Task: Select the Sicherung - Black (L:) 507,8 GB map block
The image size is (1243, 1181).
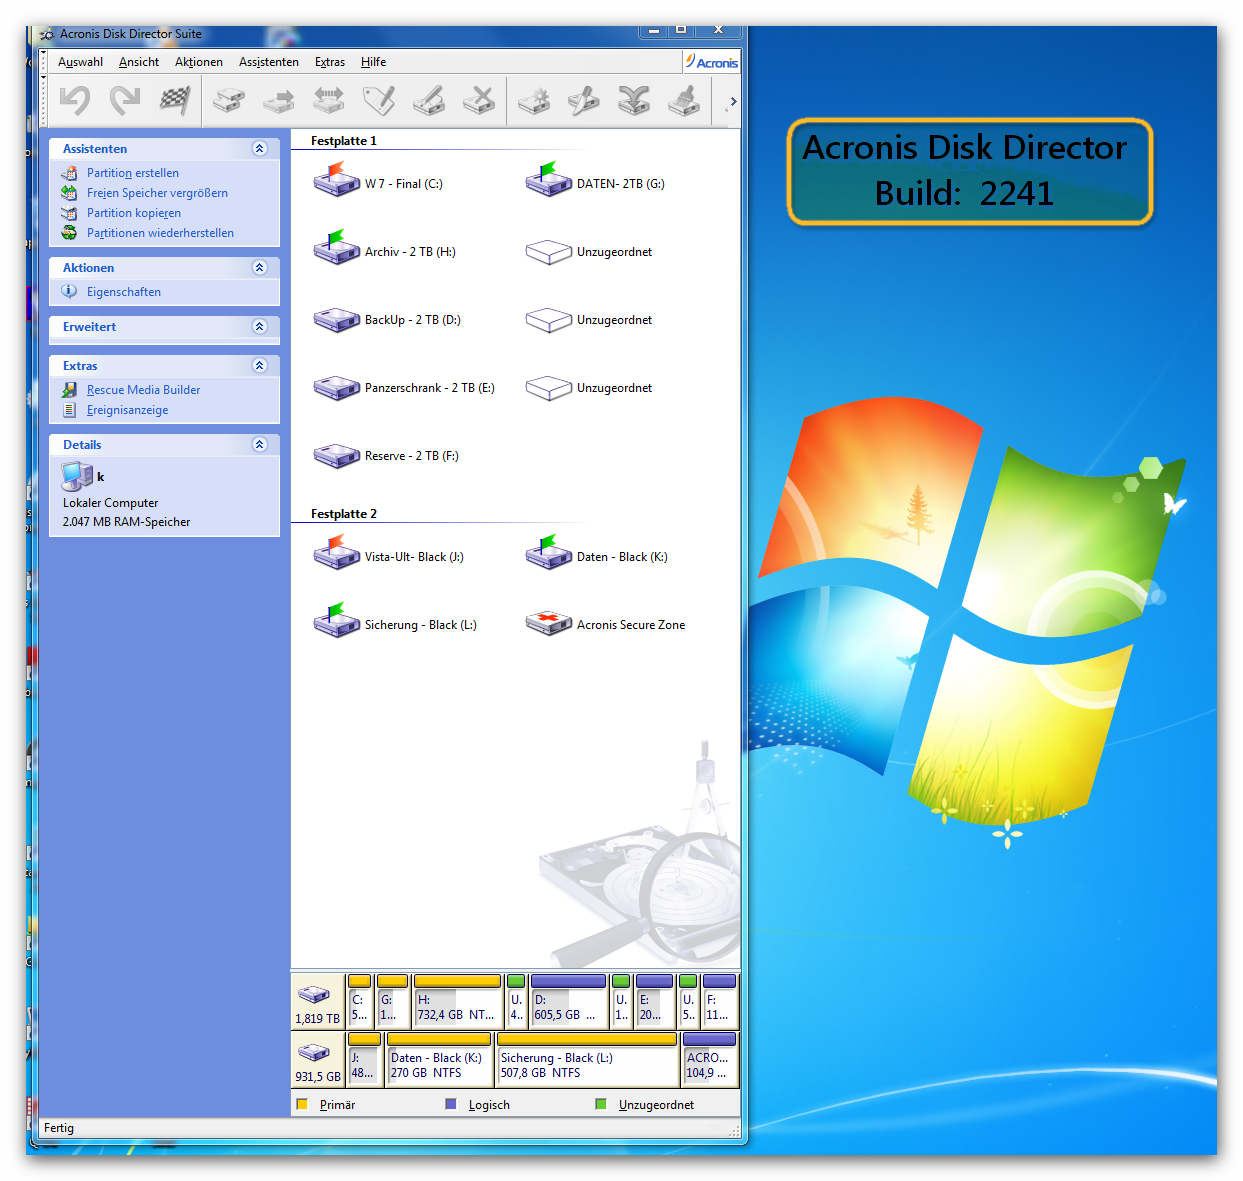Action: coord(588,1059)
